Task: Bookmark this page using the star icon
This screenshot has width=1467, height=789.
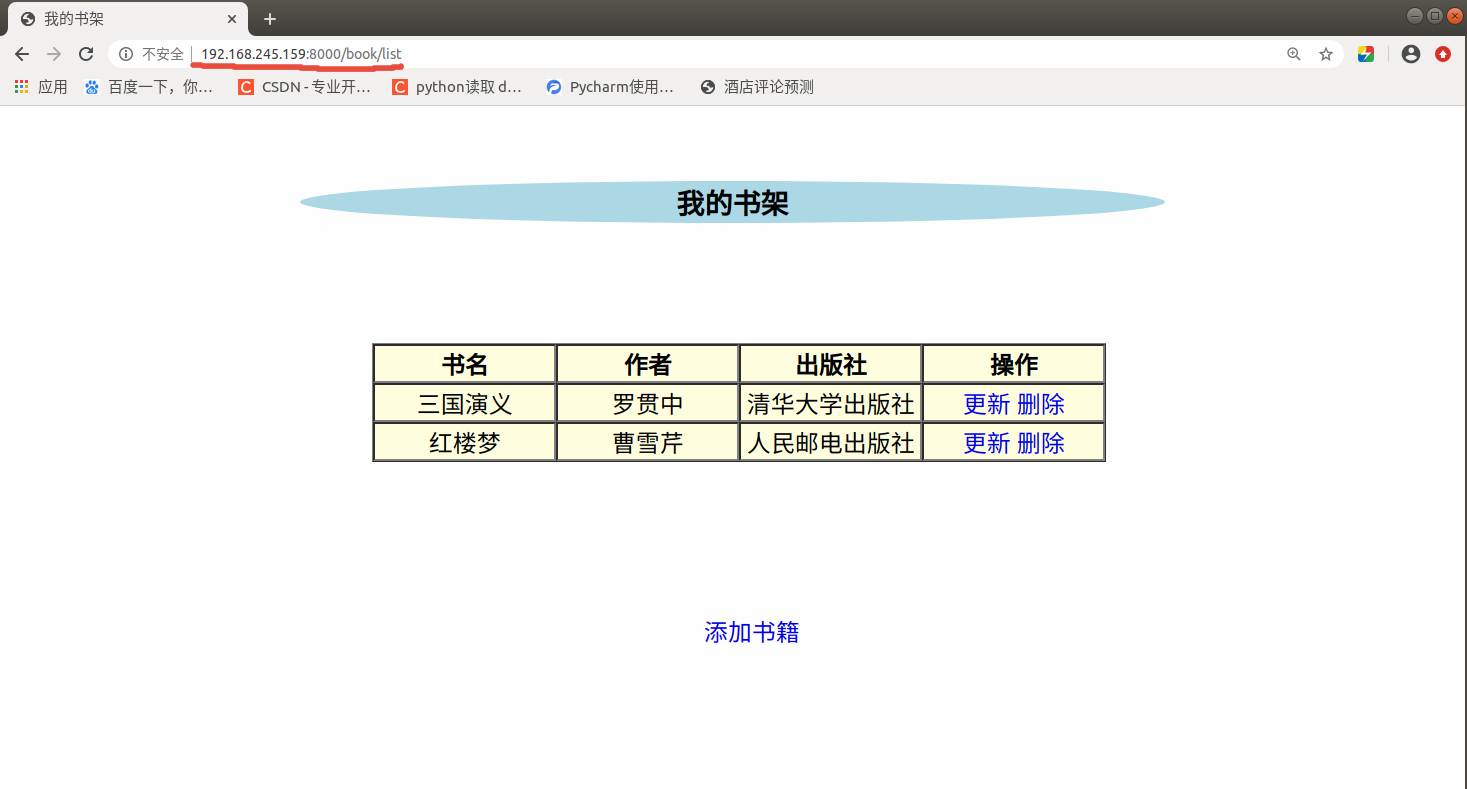Action: coord(1326,54)
